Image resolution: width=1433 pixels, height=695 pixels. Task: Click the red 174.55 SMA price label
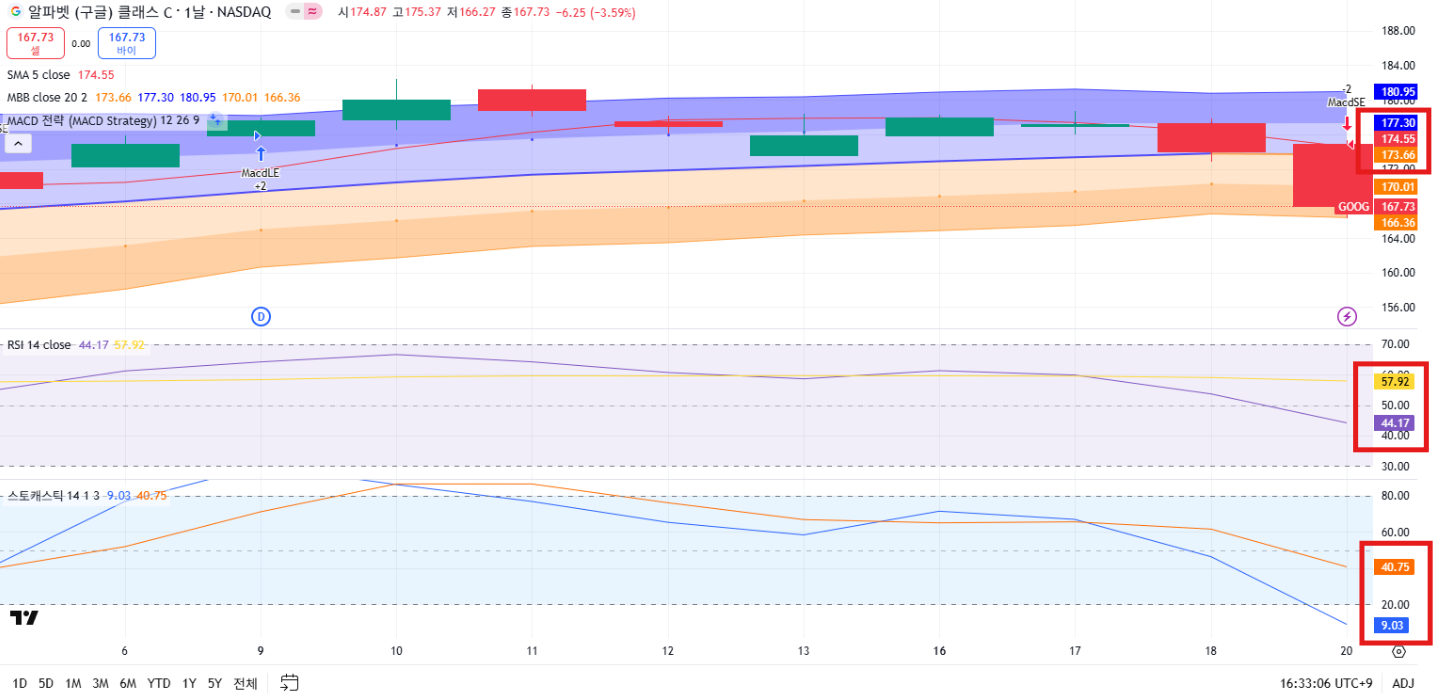tap(1398, 139)
